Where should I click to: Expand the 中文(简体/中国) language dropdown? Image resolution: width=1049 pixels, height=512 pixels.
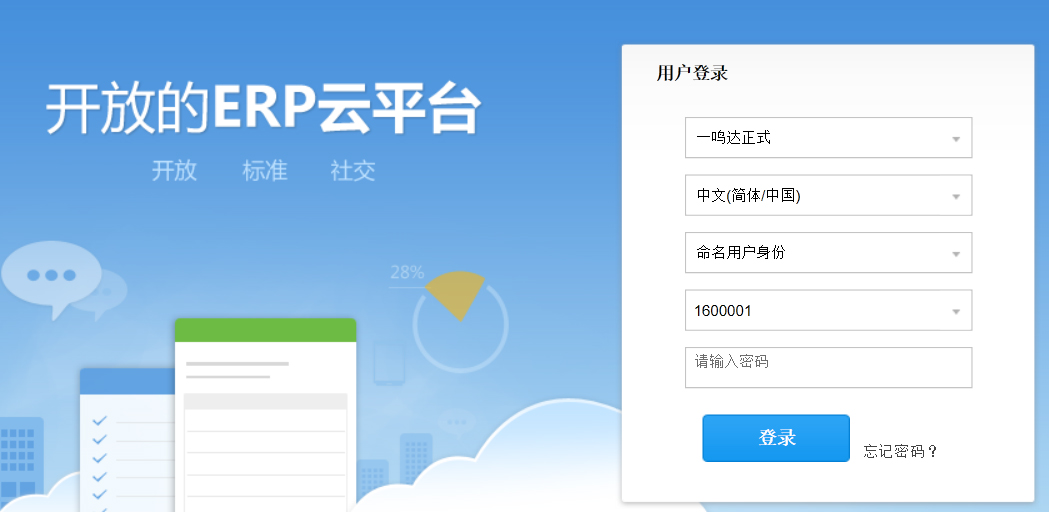[x=828, y=195]
